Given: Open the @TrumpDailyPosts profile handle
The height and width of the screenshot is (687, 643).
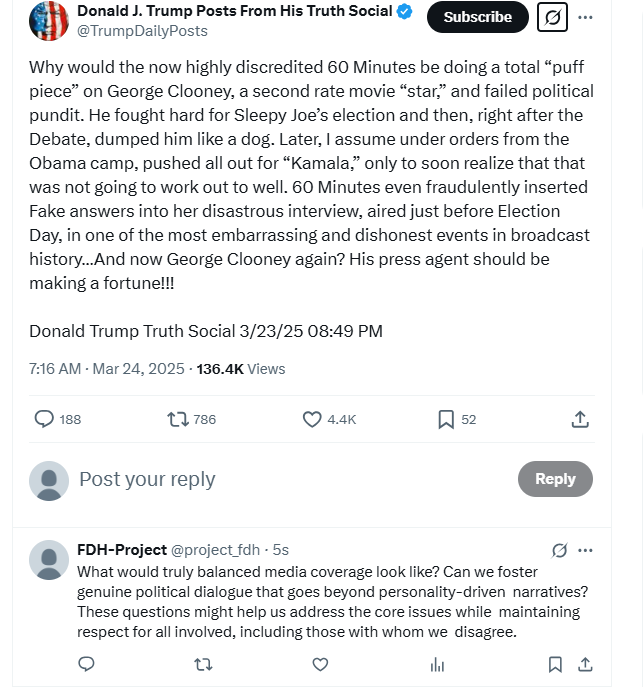Looking at the screenshot, I should point(142,31).
